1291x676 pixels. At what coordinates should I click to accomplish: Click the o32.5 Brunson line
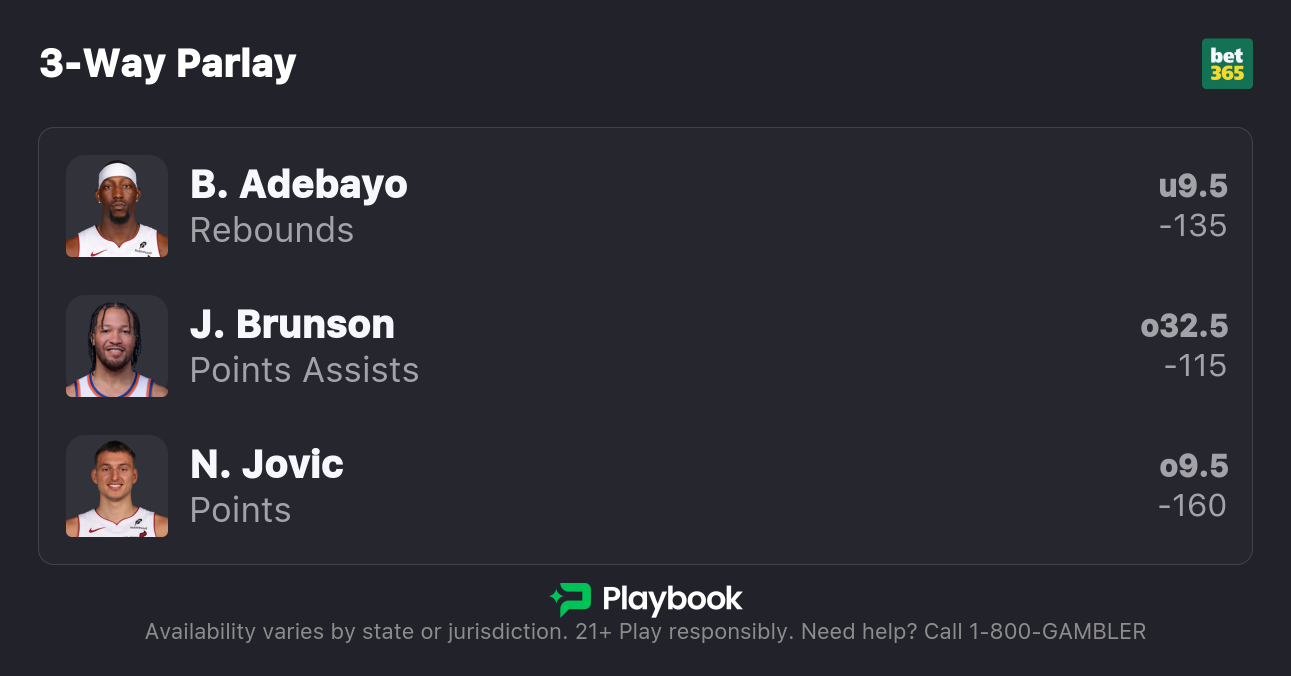tap(1184, 326)
